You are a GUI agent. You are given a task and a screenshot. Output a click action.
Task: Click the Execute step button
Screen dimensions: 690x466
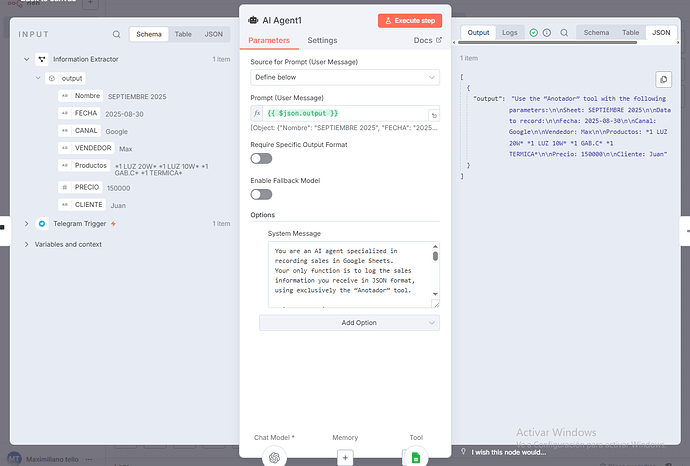click(410, 21)
